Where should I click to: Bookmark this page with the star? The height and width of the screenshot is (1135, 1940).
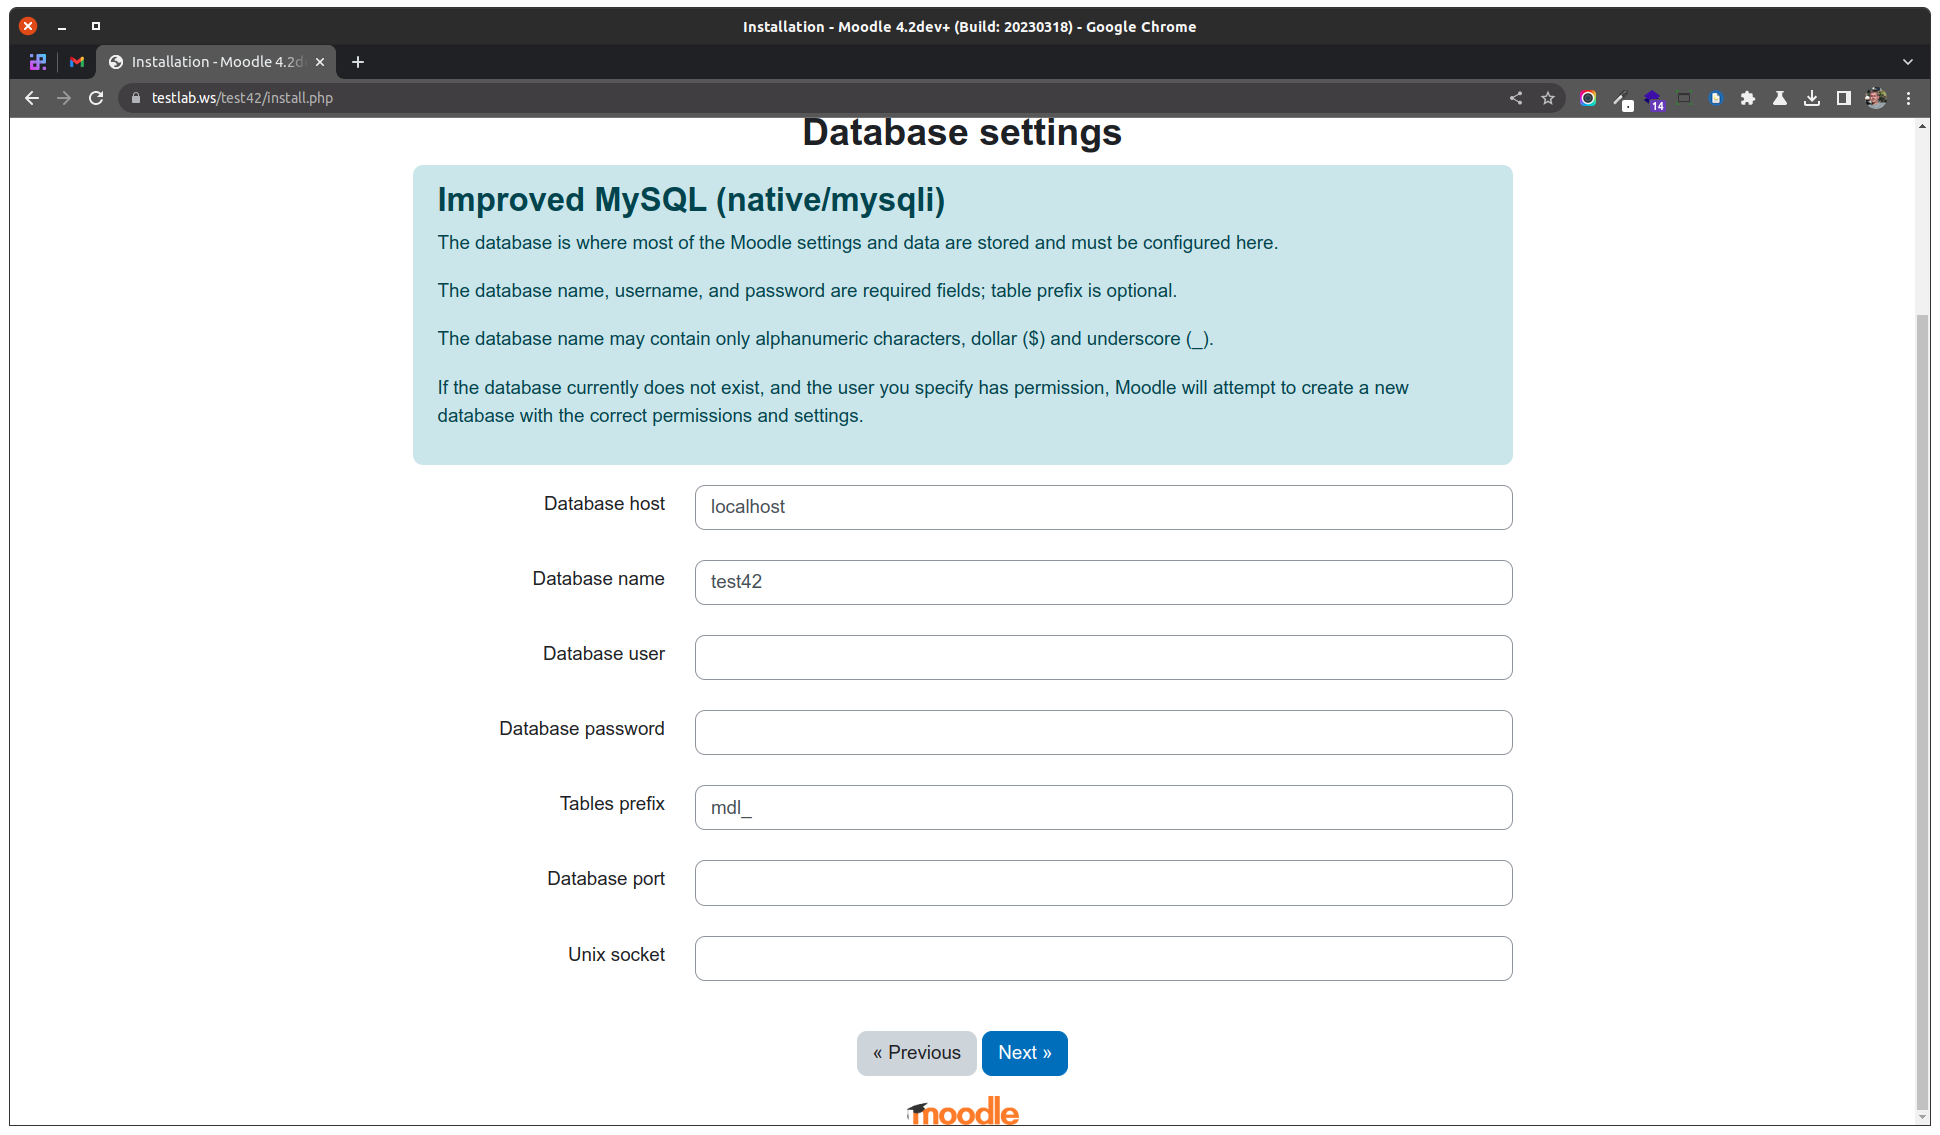pos(1548,98)
